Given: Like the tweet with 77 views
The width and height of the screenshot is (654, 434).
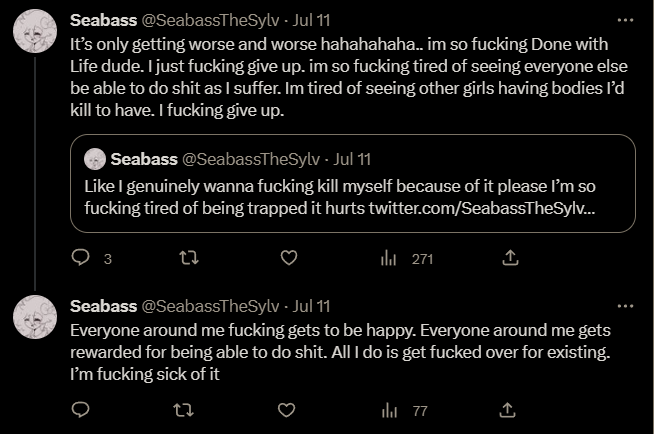Looking at the screenshot, I should click(289, 410).
